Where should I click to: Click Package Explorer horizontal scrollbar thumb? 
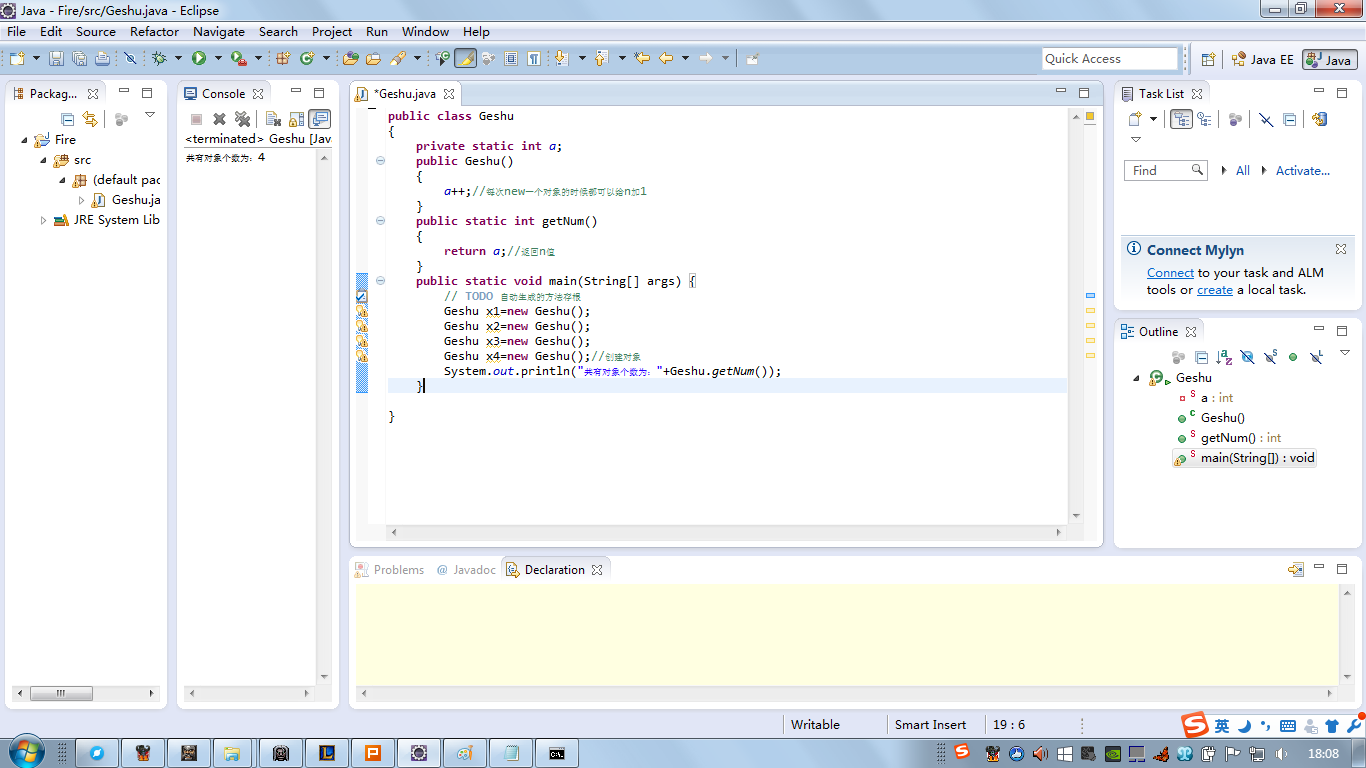pyautogui.click(x=61, y=693)
